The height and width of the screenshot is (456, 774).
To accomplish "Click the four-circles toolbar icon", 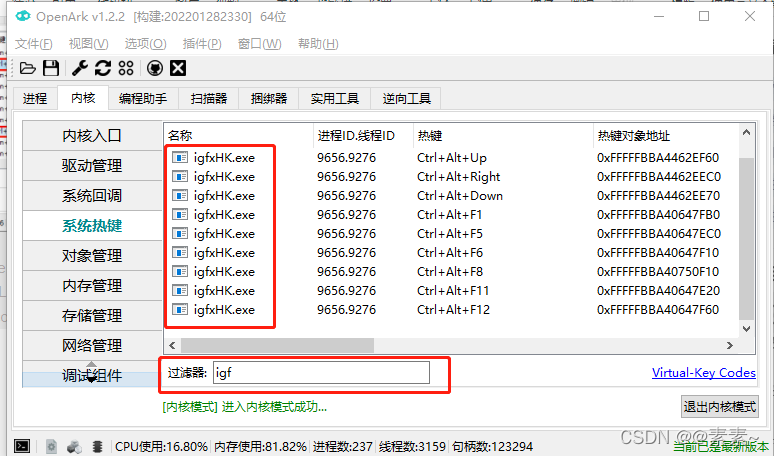I will click(x=126, y=68).
